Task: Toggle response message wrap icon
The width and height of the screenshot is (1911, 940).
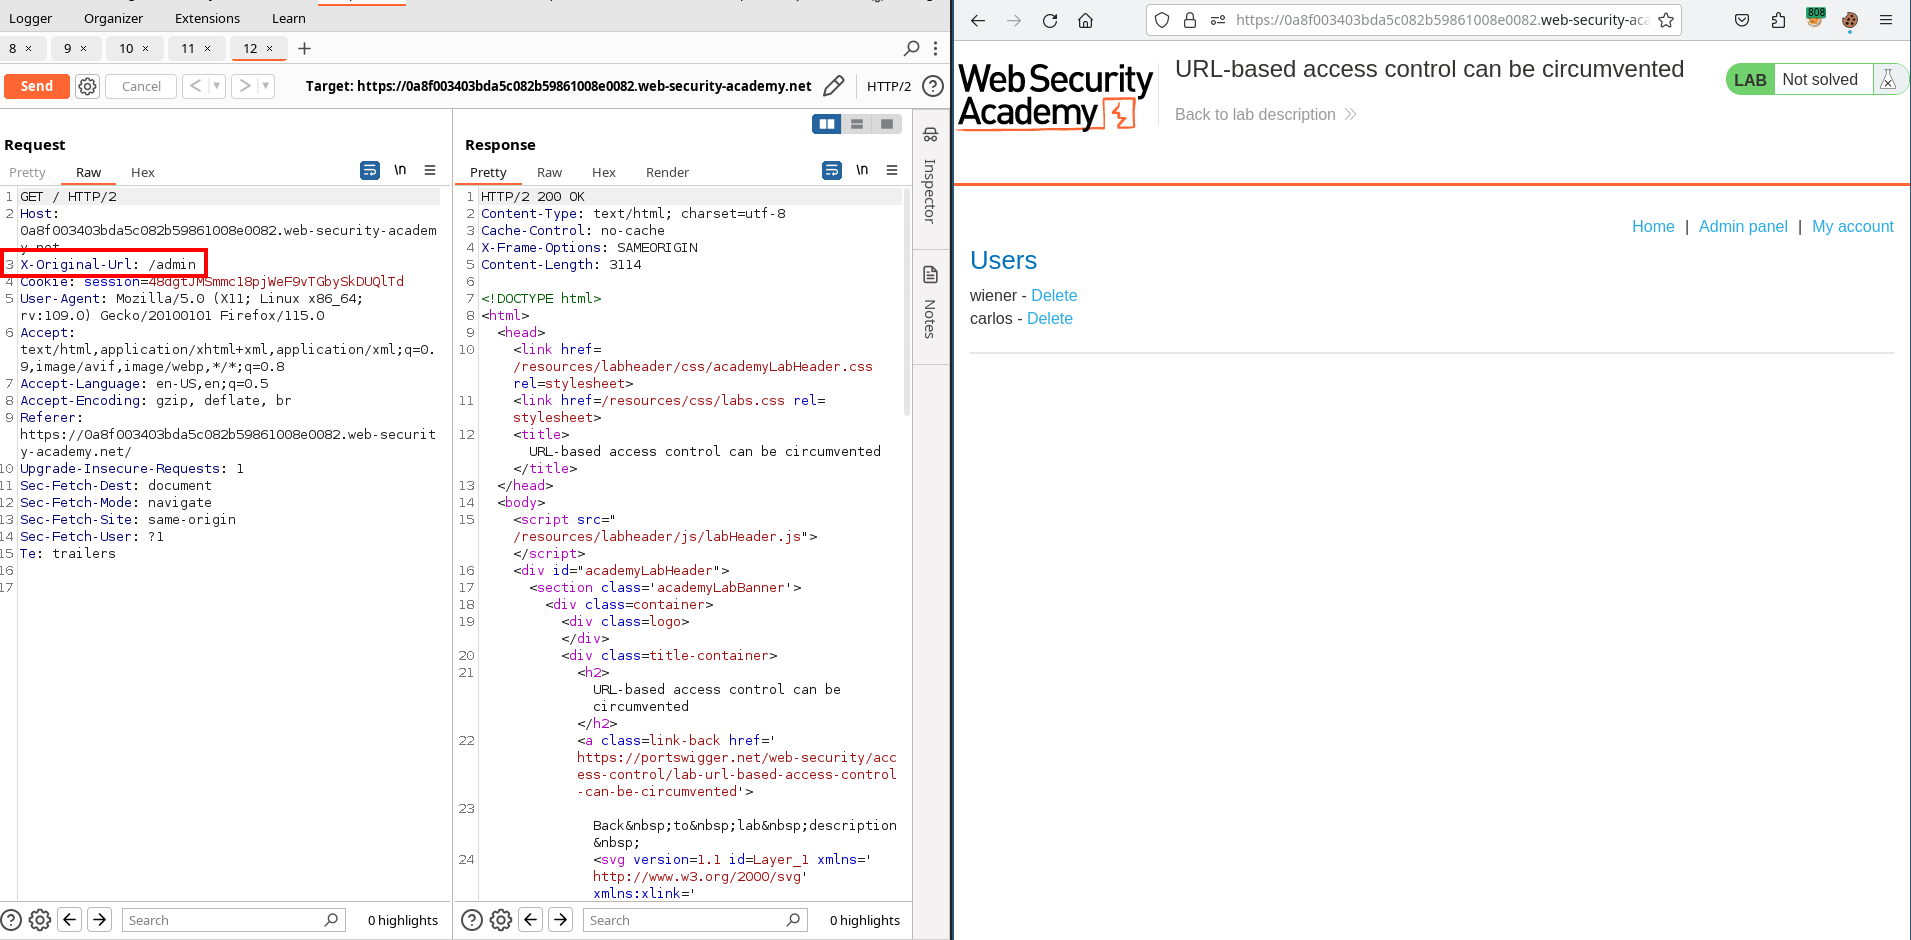Action: (832, 170)
